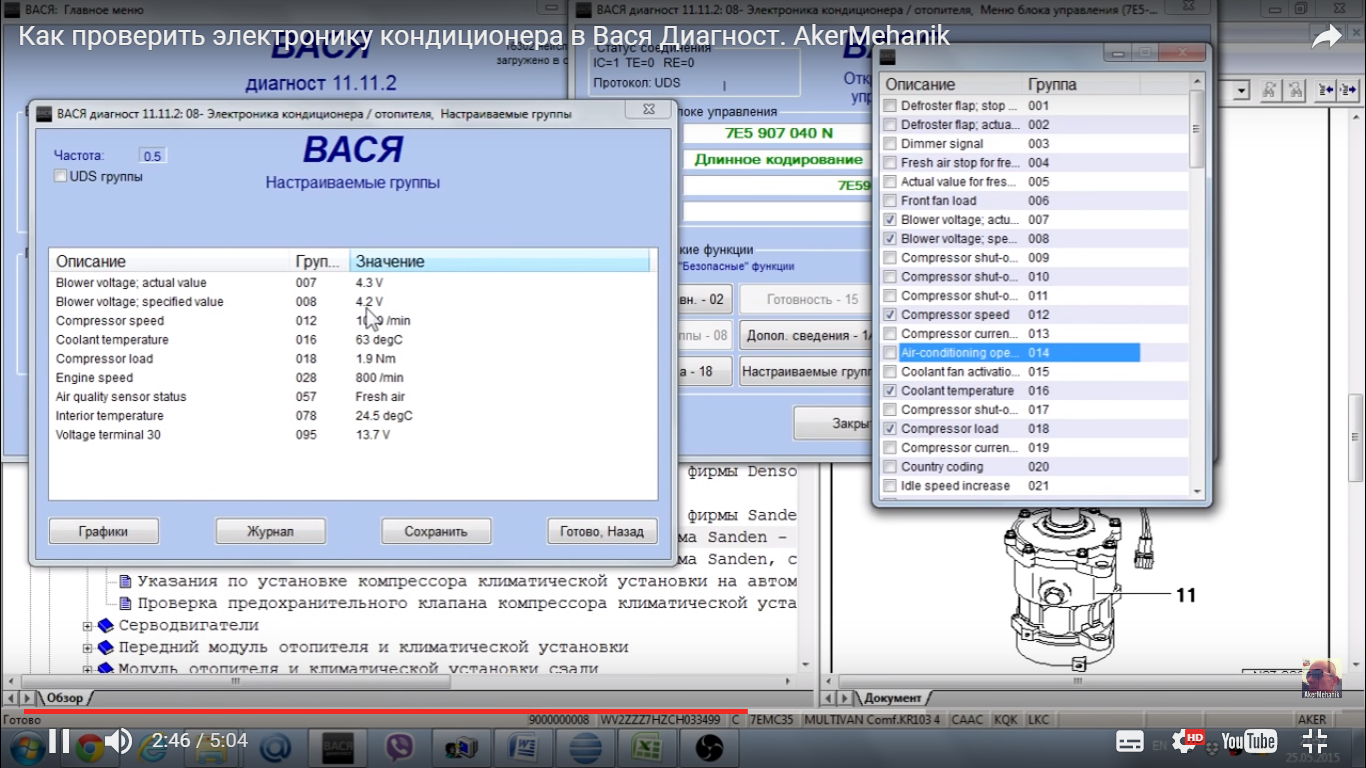This screenshot has width=1366, height=768.
Task: Click the OBS icon in taskbar
Action: point(707,747)
